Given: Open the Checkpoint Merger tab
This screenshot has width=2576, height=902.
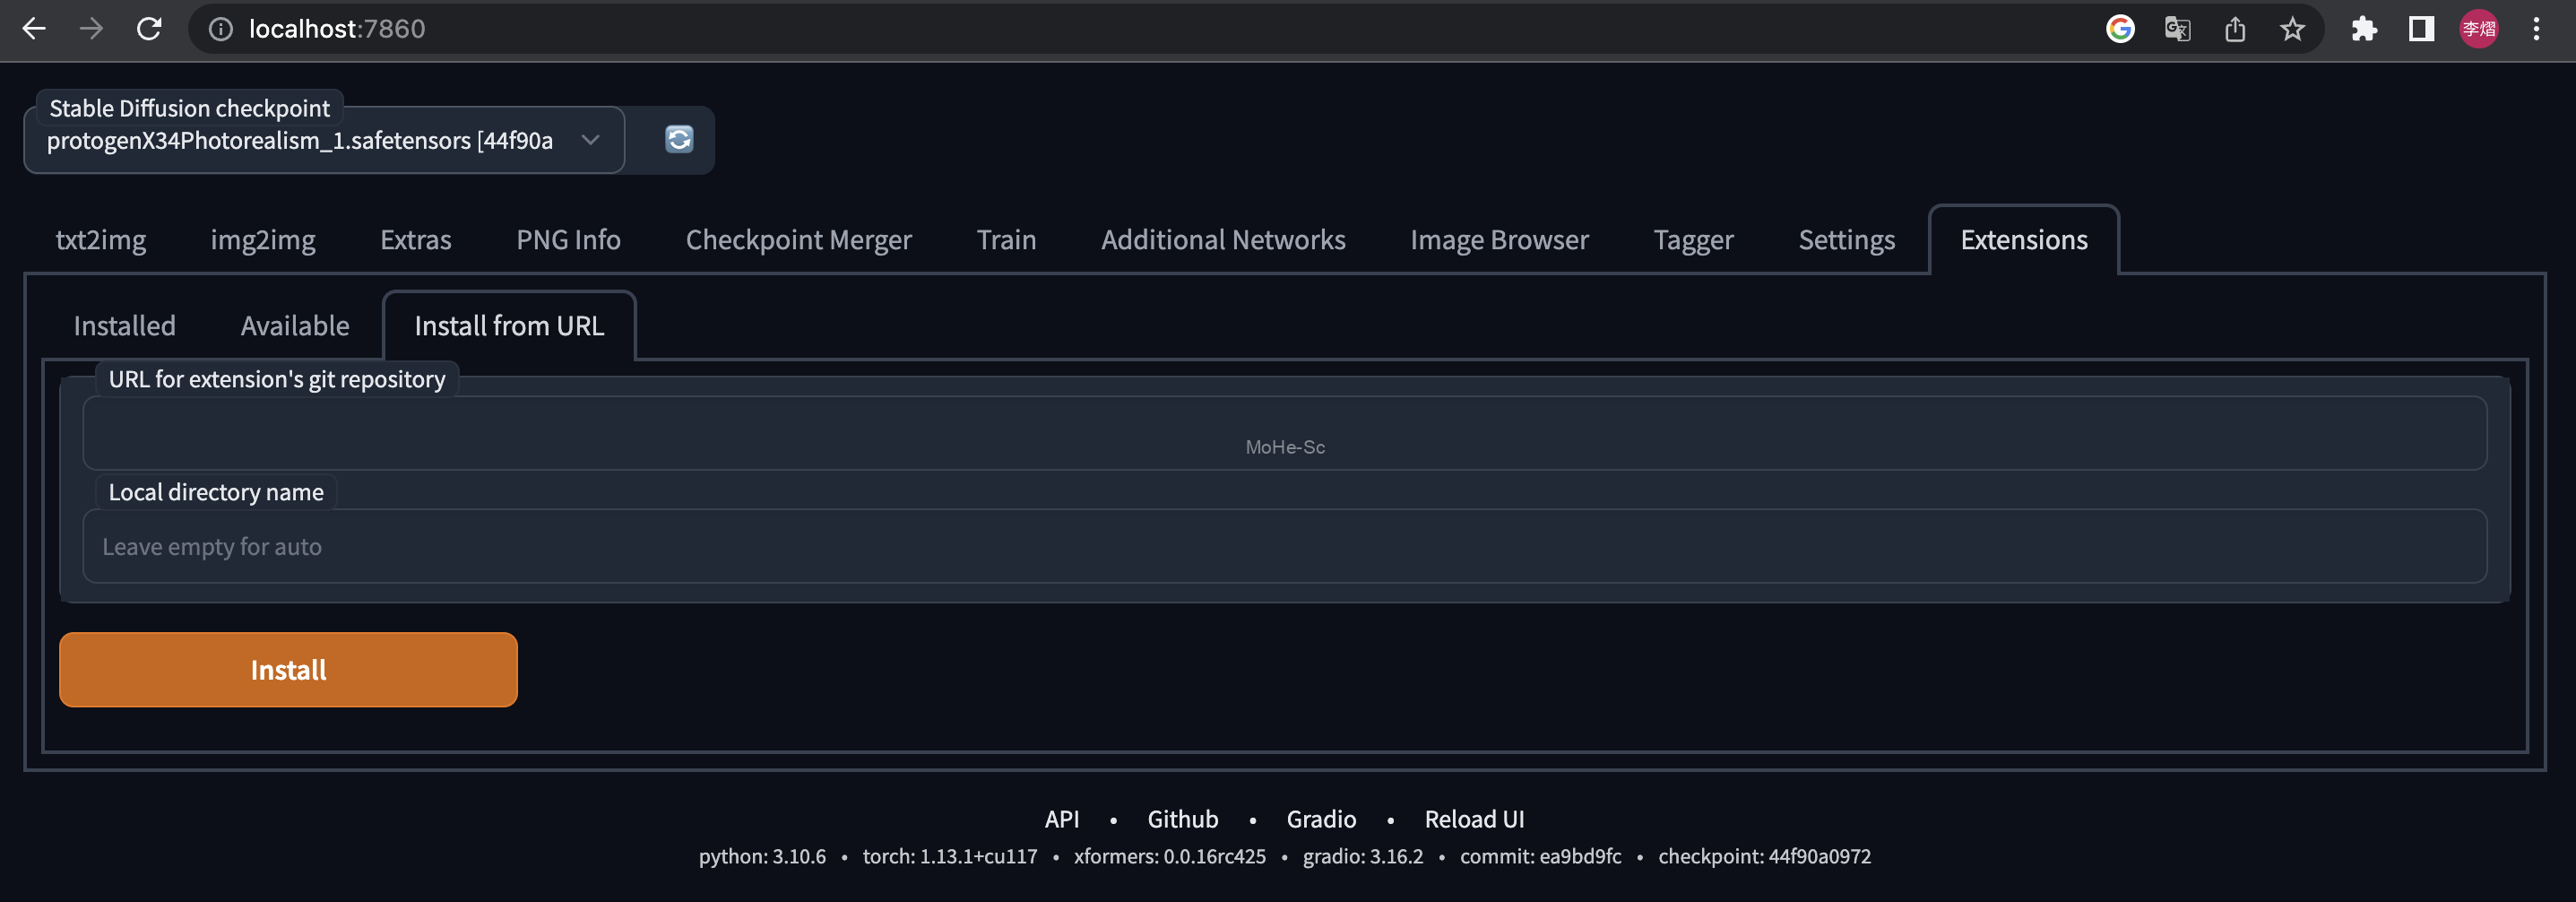Looking at the screenshot, I should tap(798, 240).
